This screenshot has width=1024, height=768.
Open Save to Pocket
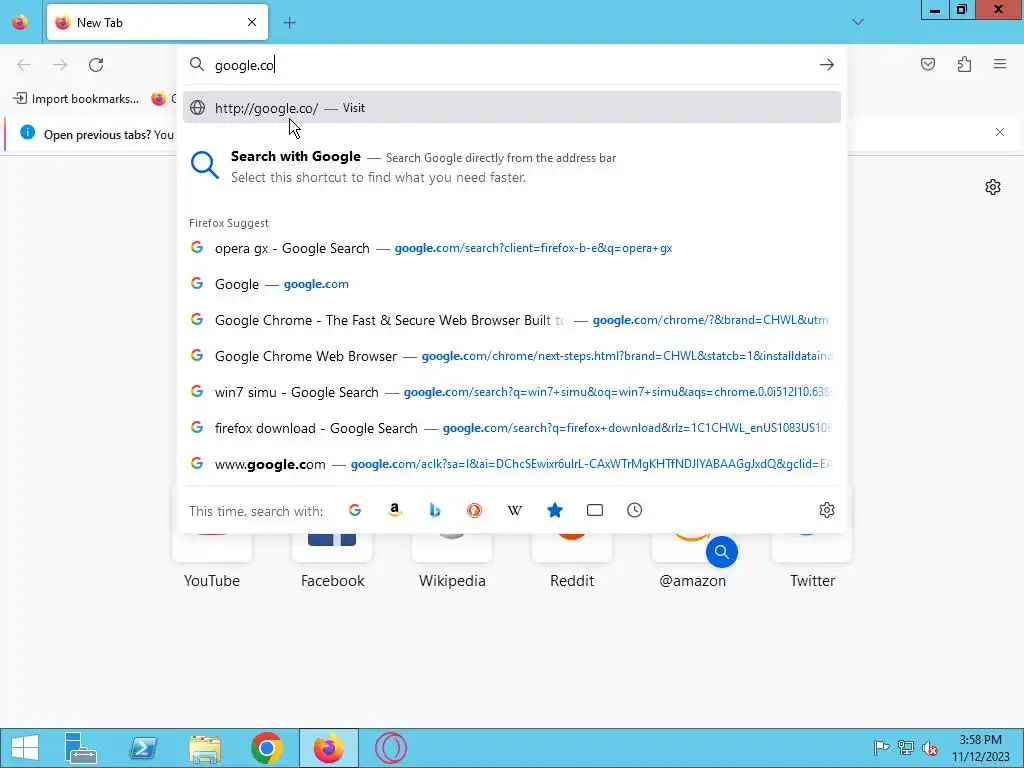[x=928, y=64]
